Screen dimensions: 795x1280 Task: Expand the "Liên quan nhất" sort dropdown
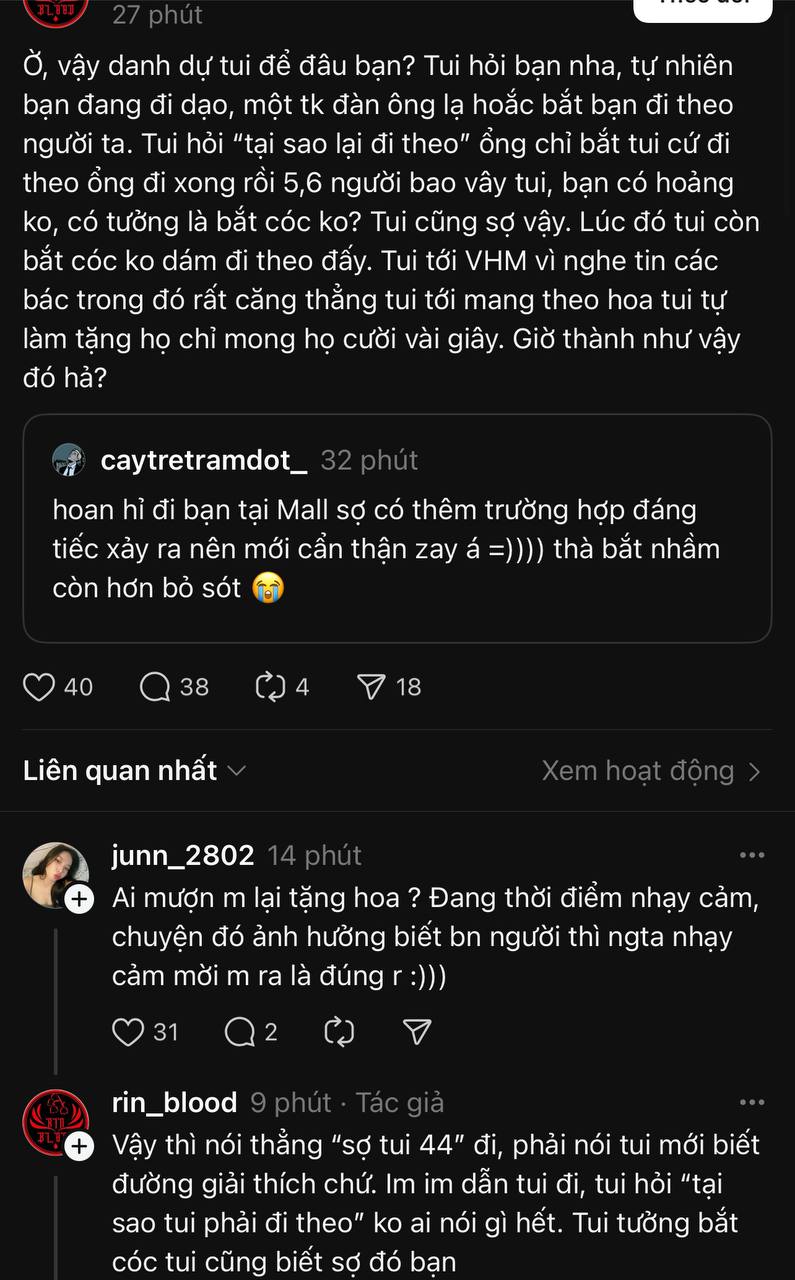(134, 771)
